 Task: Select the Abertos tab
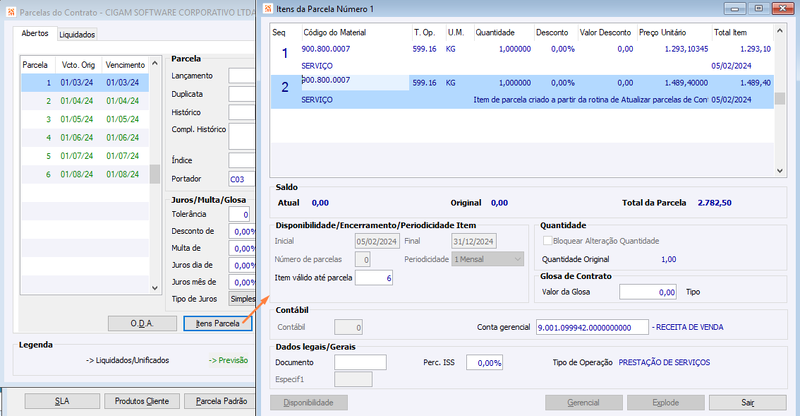coord(35,33)
